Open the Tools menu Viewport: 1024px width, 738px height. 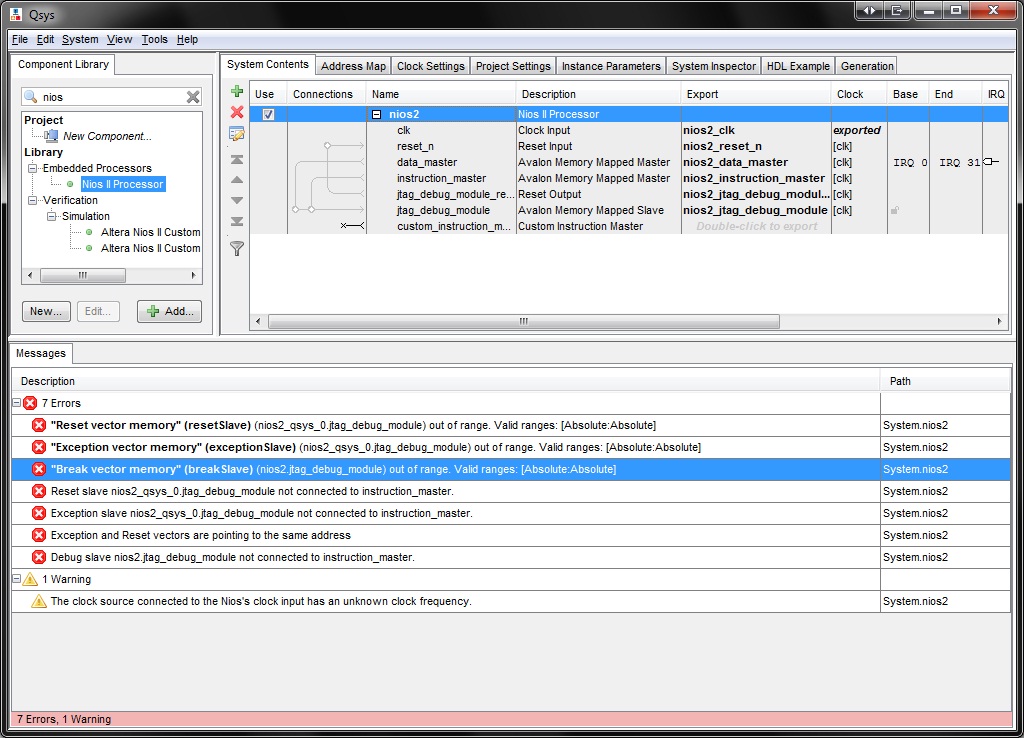[155, 39]
